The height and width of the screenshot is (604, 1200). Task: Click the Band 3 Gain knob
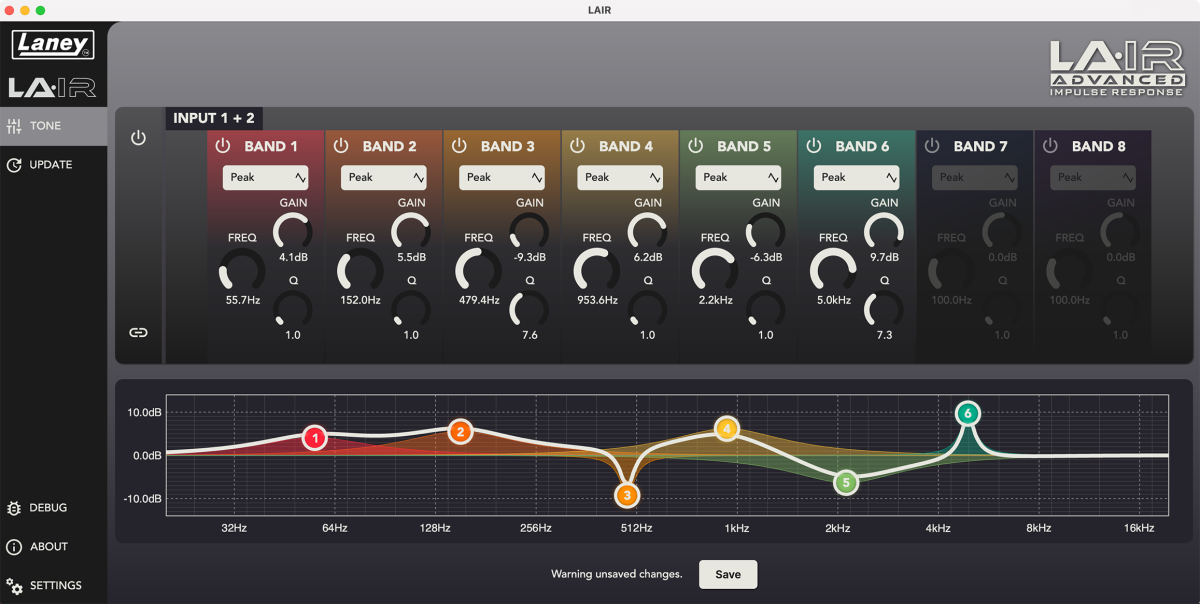coord(529,232)
